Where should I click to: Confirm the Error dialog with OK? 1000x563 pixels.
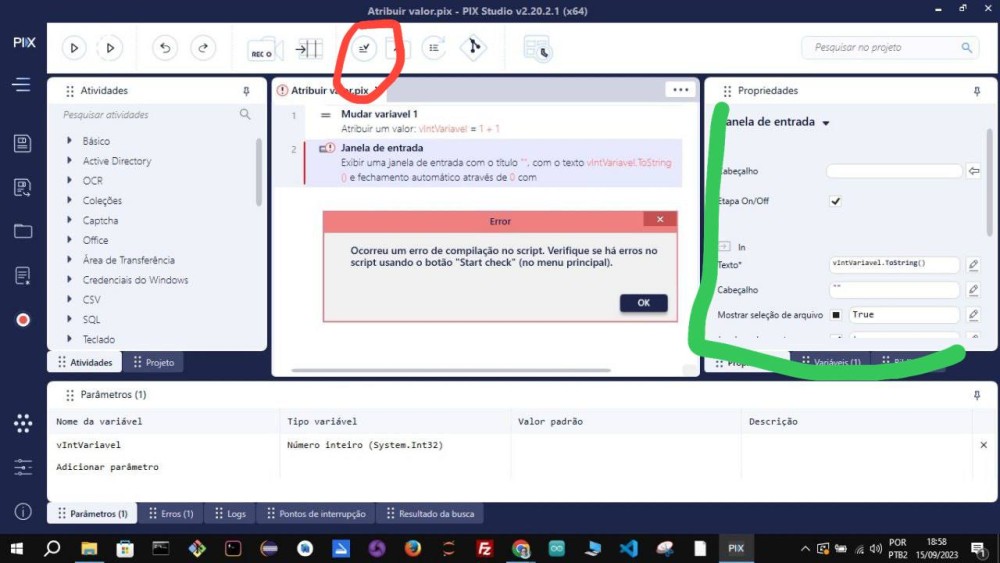tap(643, 303)
